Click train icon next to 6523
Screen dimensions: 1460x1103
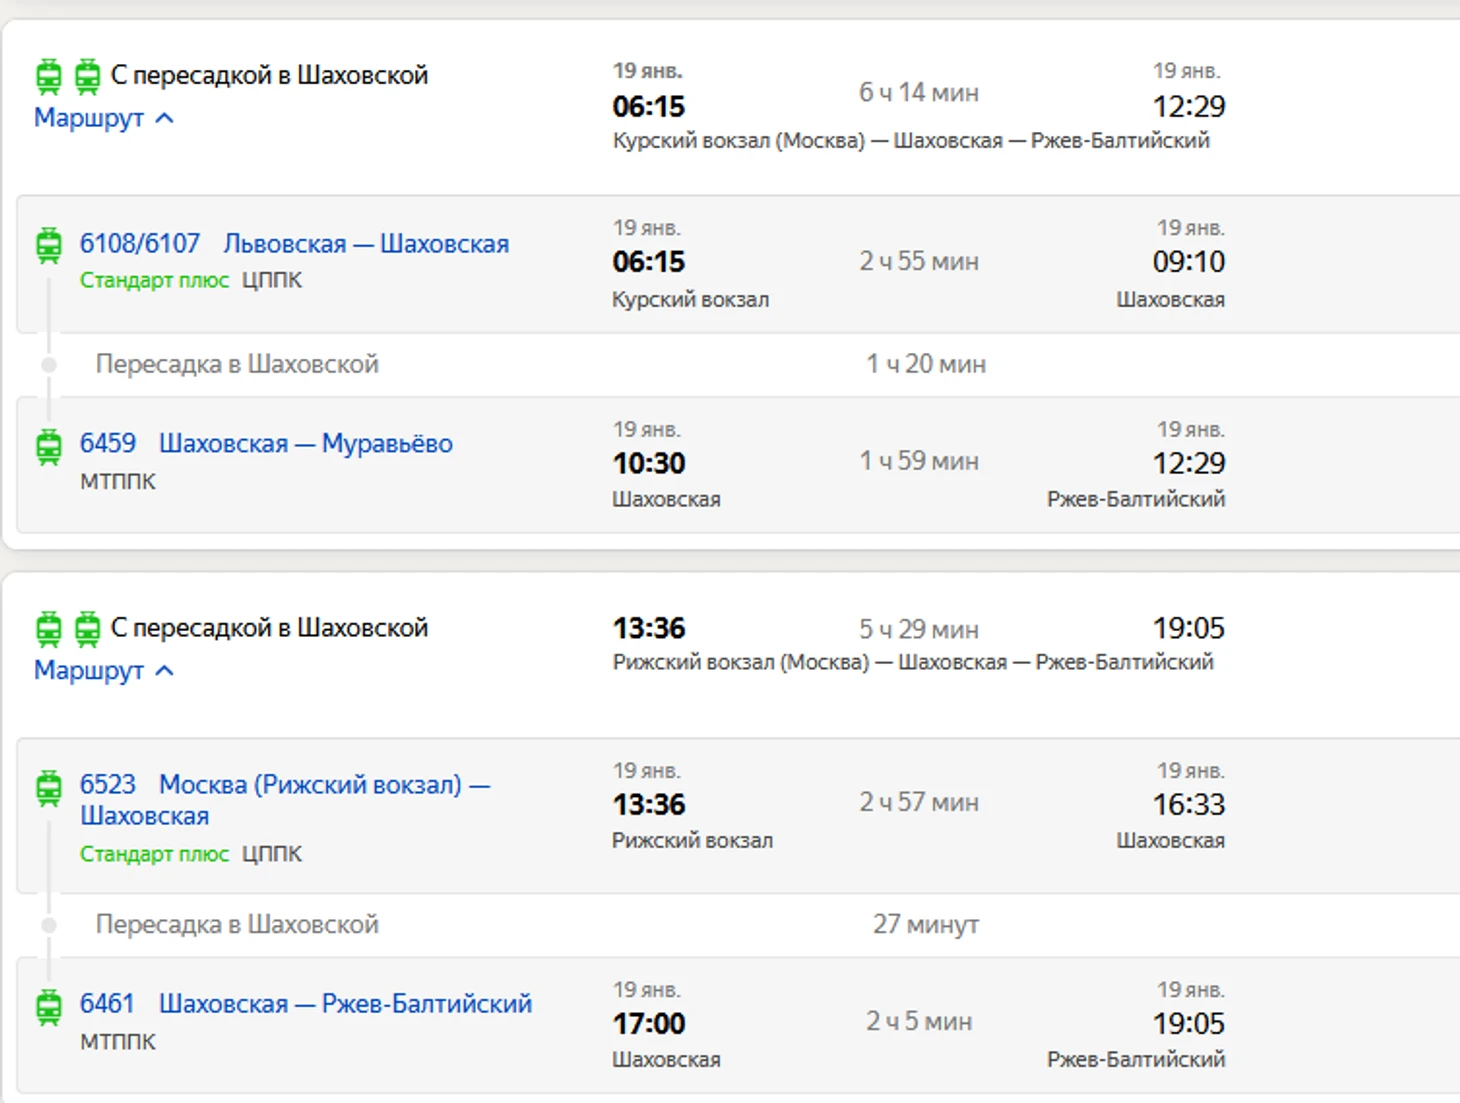point(48,788)
